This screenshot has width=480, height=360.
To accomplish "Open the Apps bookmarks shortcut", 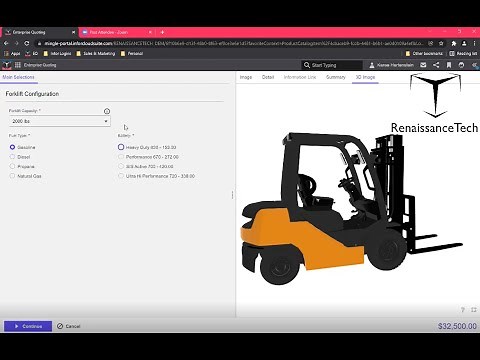I will click(12, 53).
